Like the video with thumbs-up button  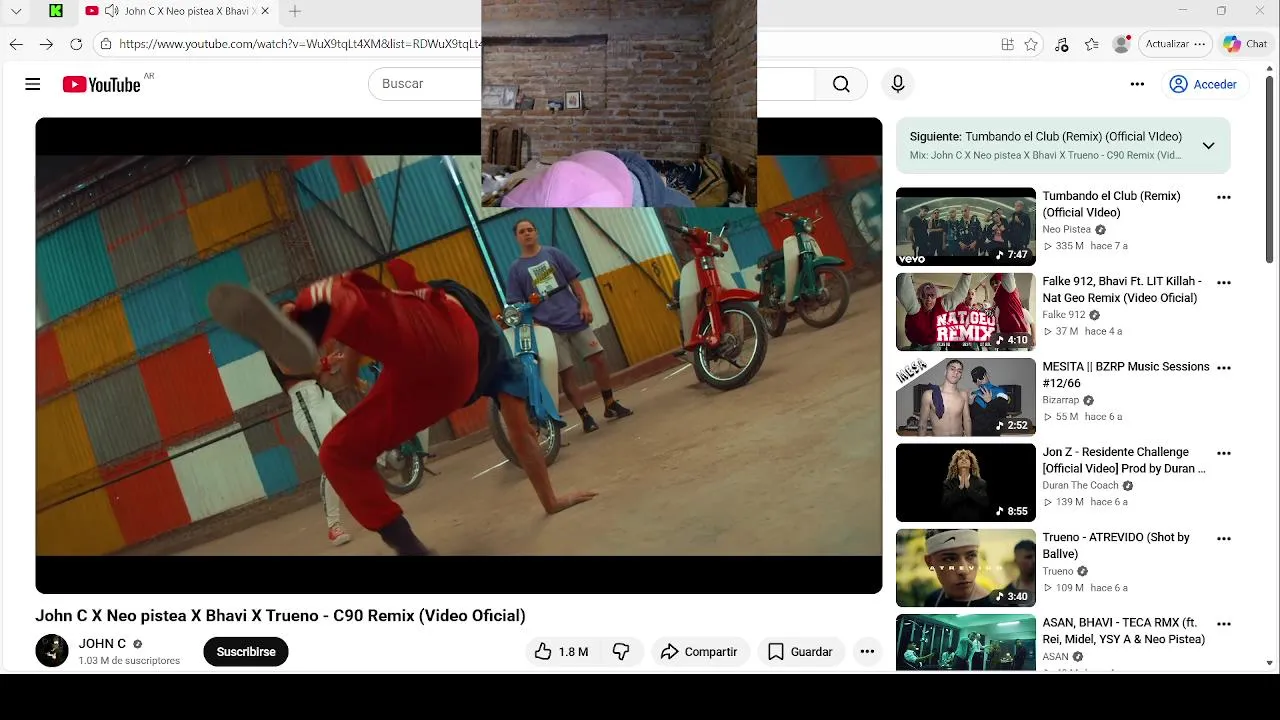(562, 652)
